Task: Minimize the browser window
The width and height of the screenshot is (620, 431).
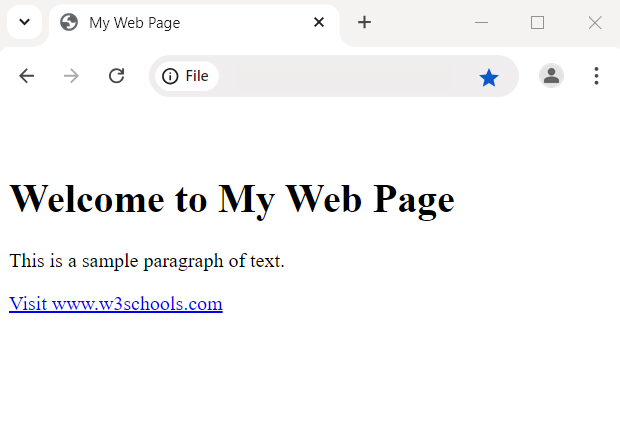Action: click(x=481, y=22)
